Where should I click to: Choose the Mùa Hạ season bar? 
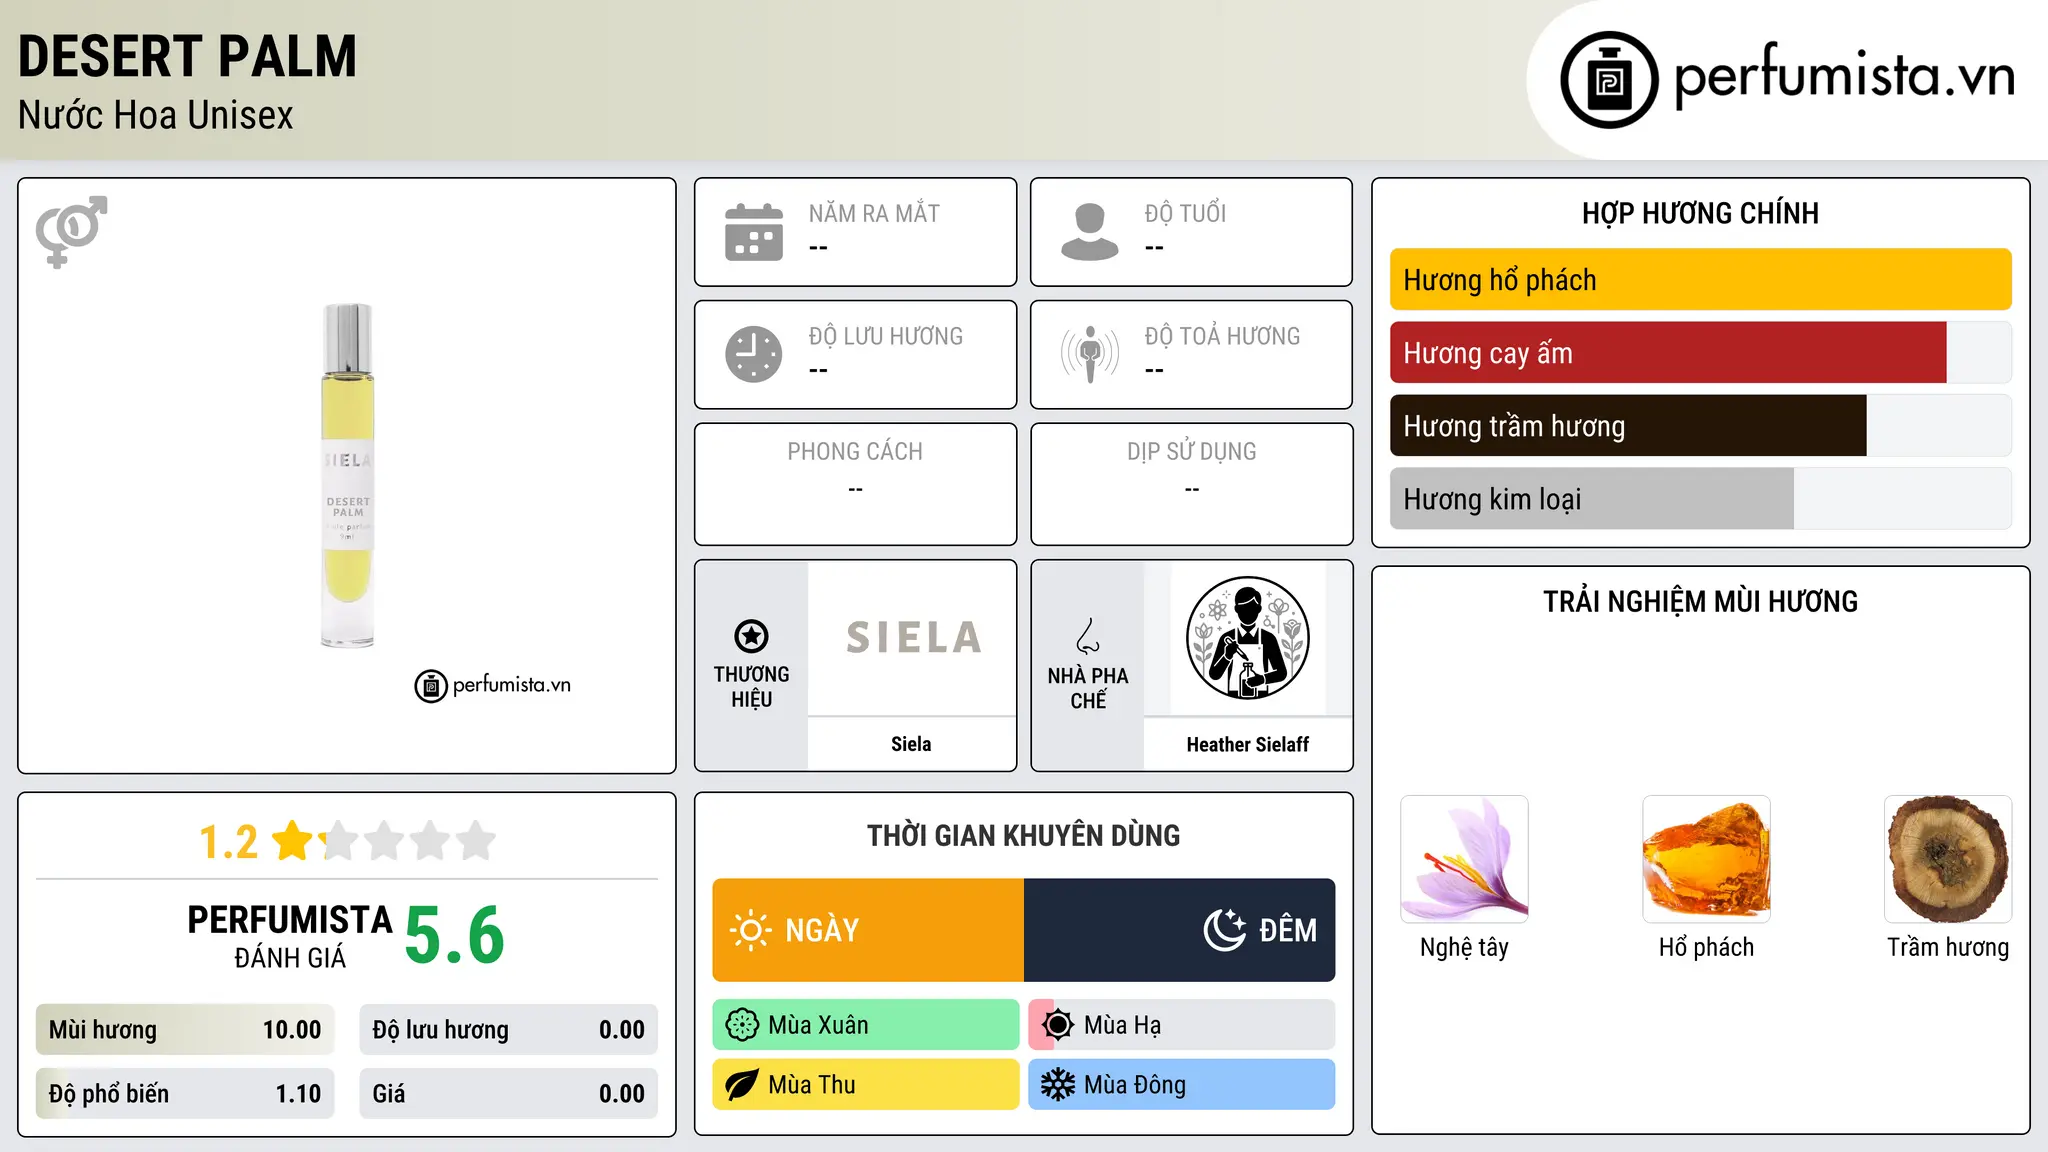[1182, 1025]
